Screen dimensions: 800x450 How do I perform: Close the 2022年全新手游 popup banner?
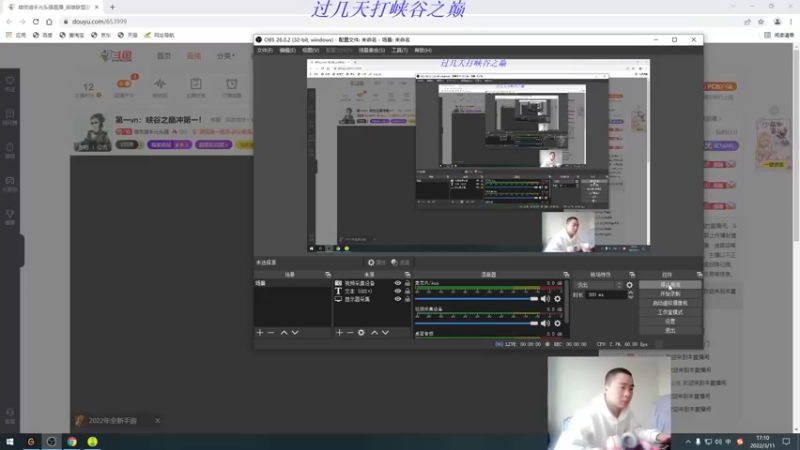coord(157,420)
